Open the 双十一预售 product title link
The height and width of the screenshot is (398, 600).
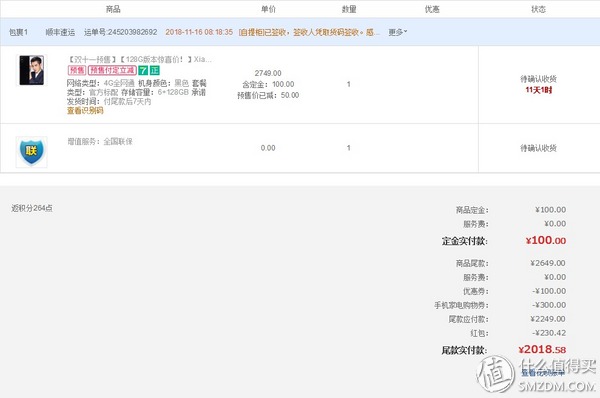coord(140,59)
